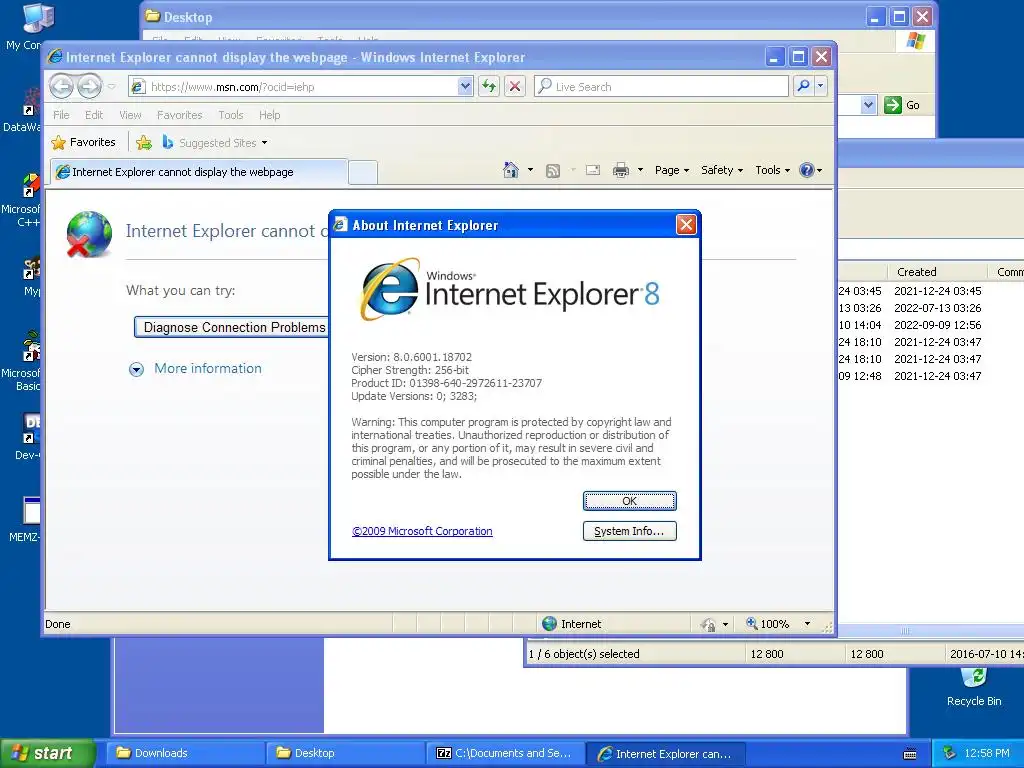
Task: Click the RSS Feeds icon in command bar
Action: 552,171
